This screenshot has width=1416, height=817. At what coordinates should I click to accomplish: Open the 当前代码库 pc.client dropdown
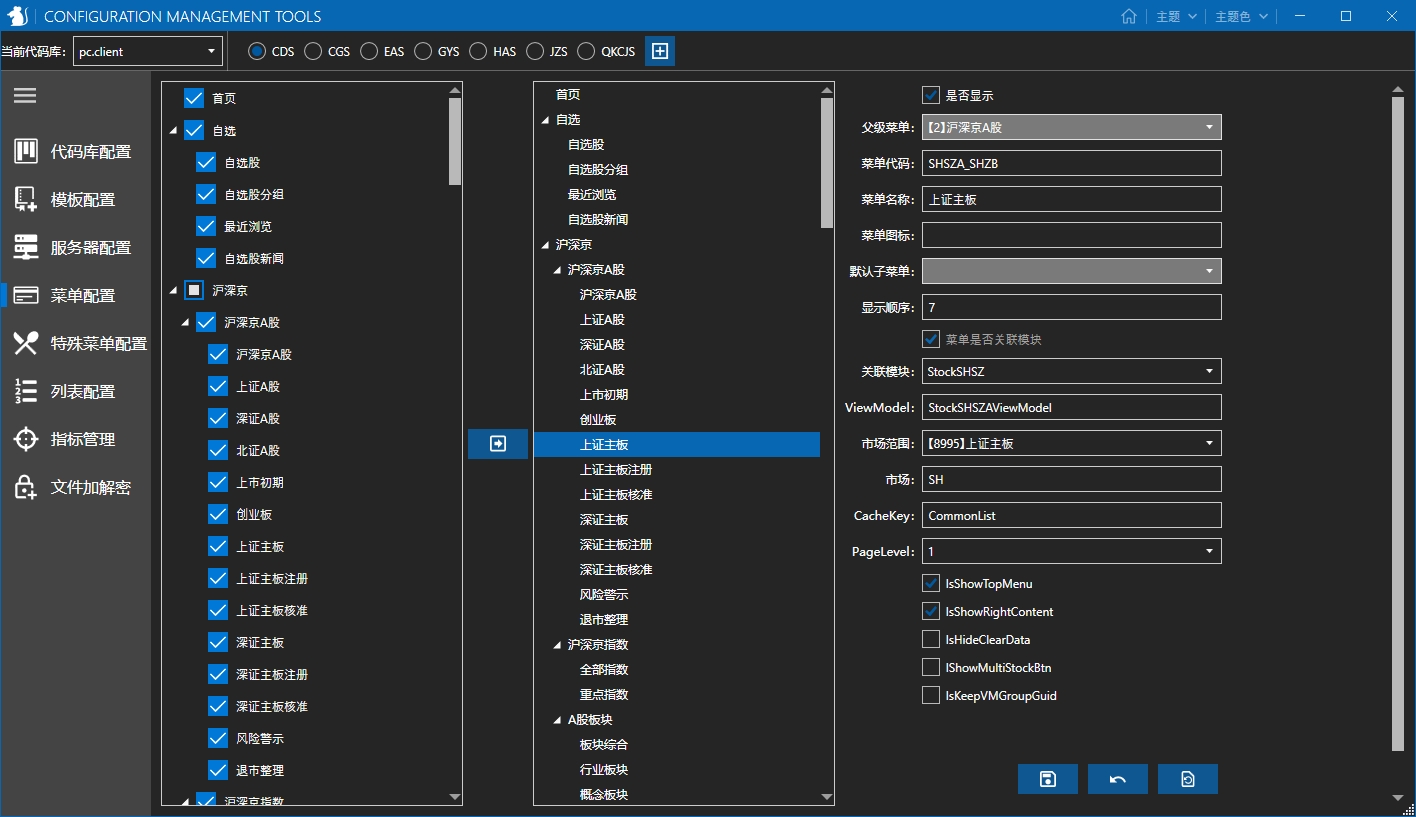coord(147,51)
